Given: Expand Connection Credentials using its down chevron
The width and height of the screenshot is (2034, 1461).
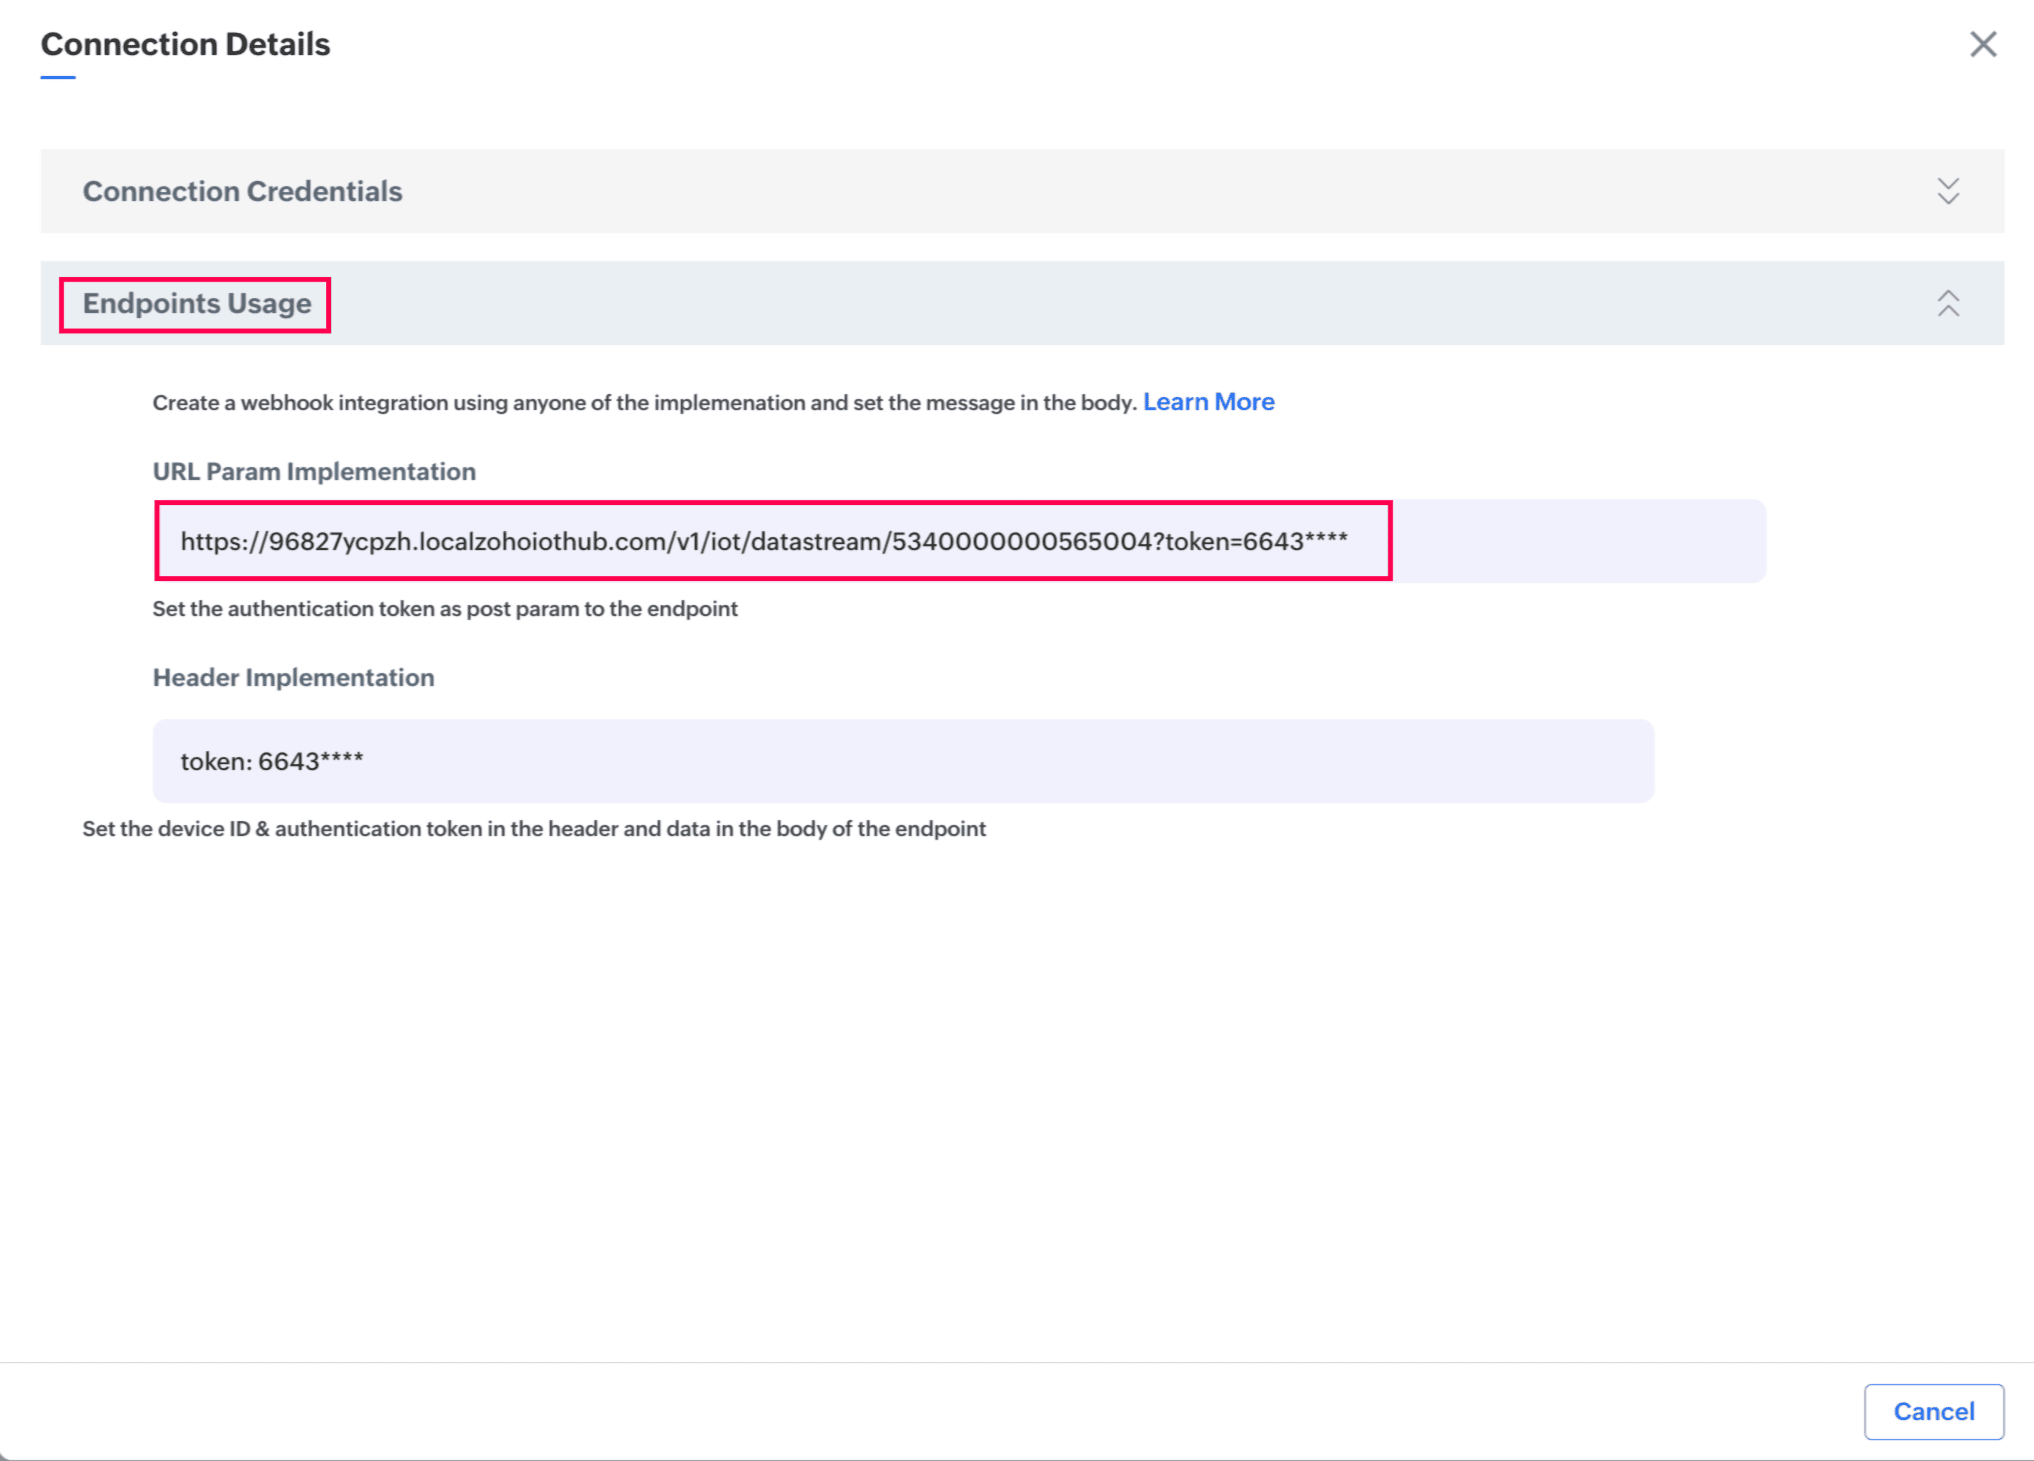Looking at the screenshot, I should click(1947, 191).
